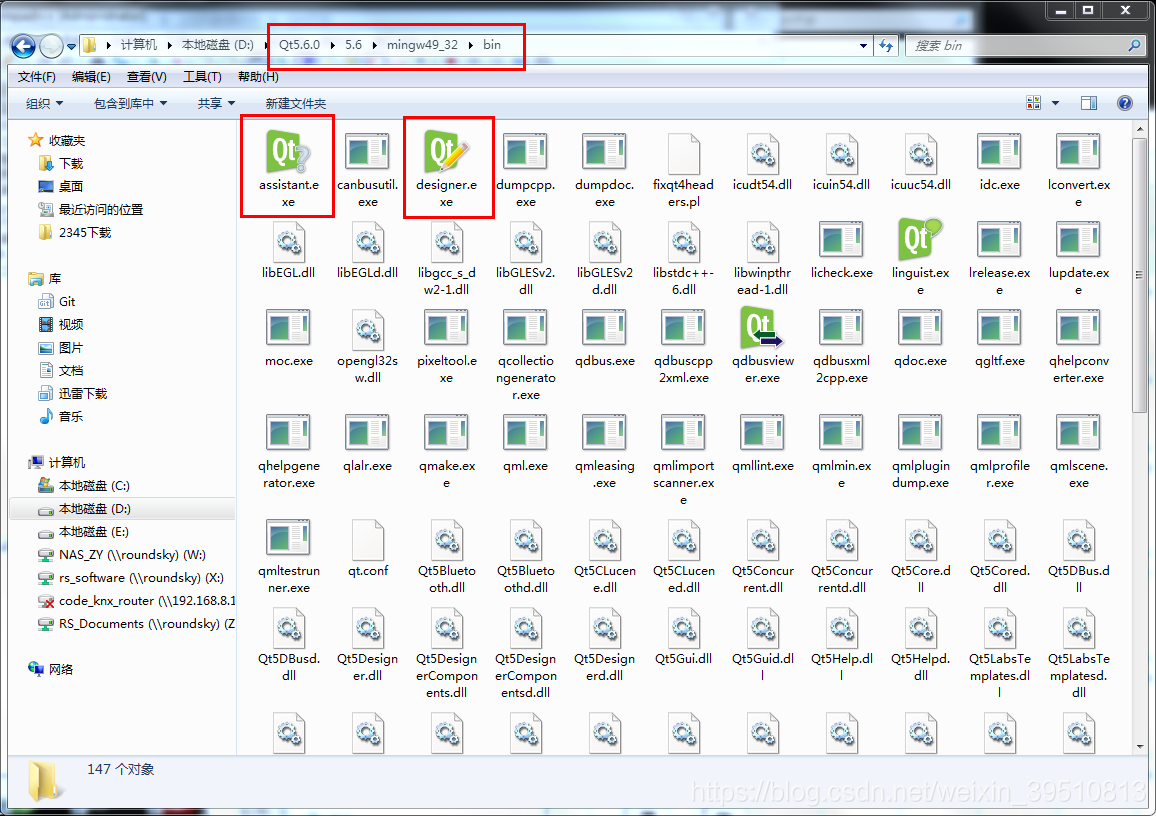The height and width of the screenshot is (816, 1156).
Task: Select the pixeltool.exe file icon
Action: 446,328
